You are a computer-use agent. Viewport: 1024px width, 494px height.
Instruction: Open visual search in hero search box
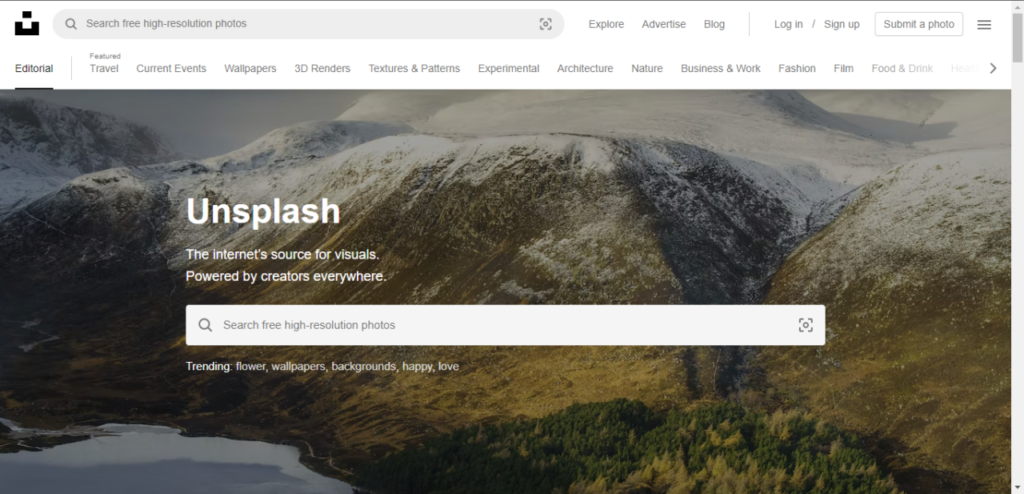[806, 325]
